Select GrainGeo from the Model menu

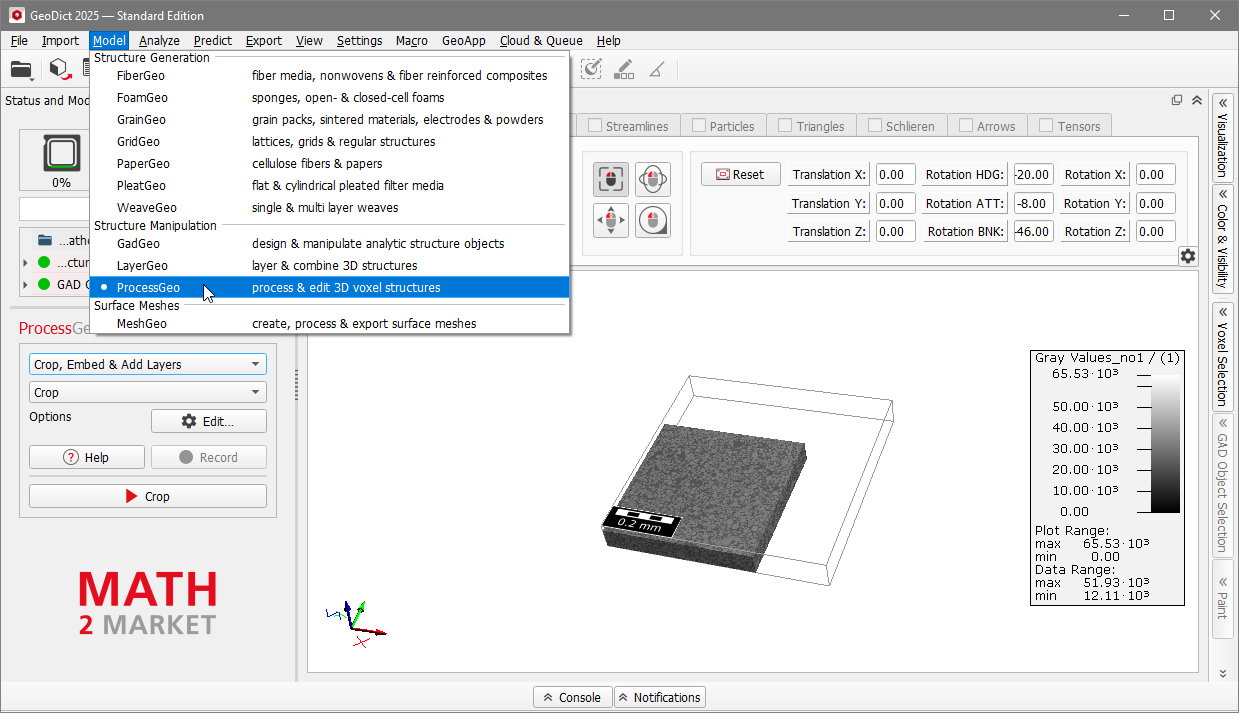point(142,120)
